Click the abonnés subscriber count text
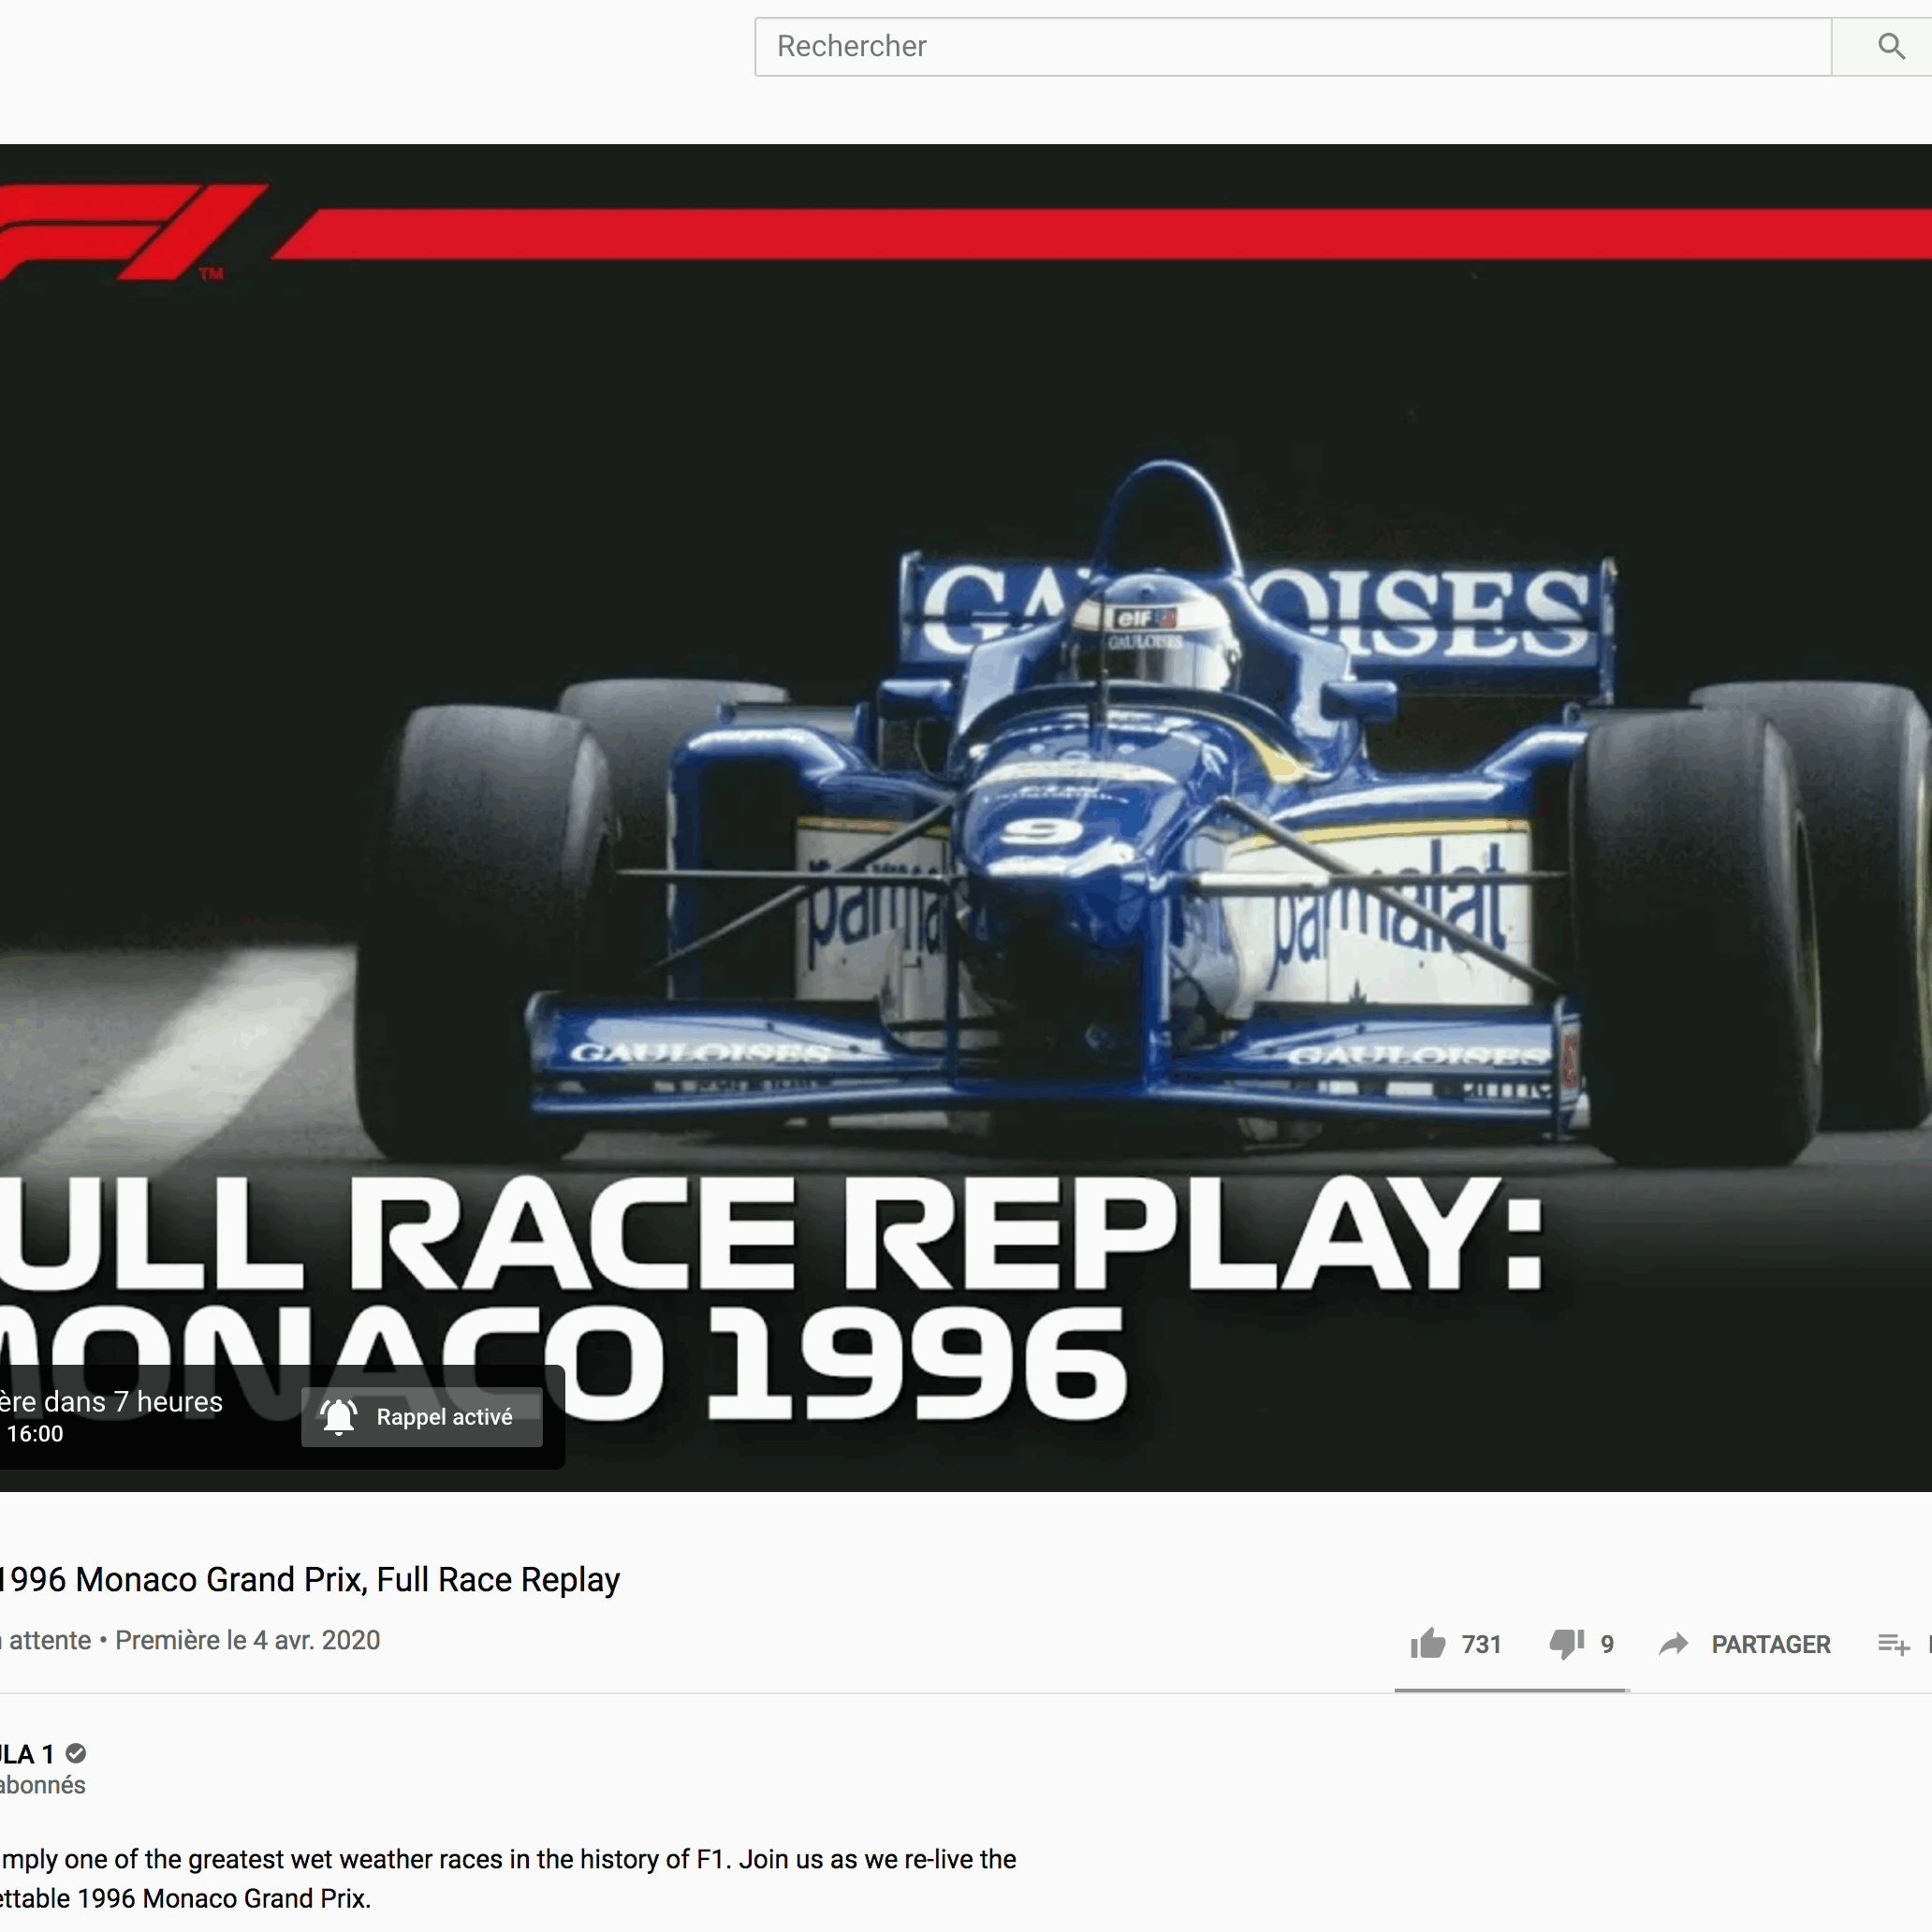 pos(43,1785)
